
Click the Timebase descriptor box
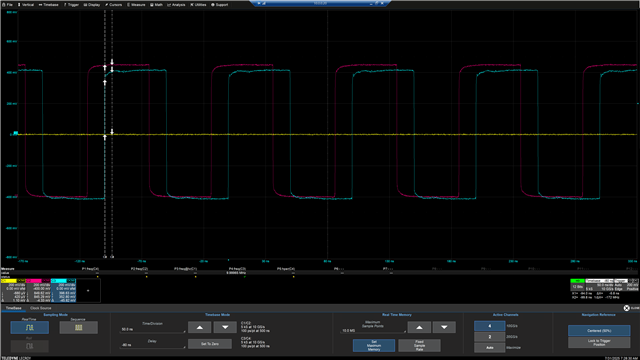599,285
